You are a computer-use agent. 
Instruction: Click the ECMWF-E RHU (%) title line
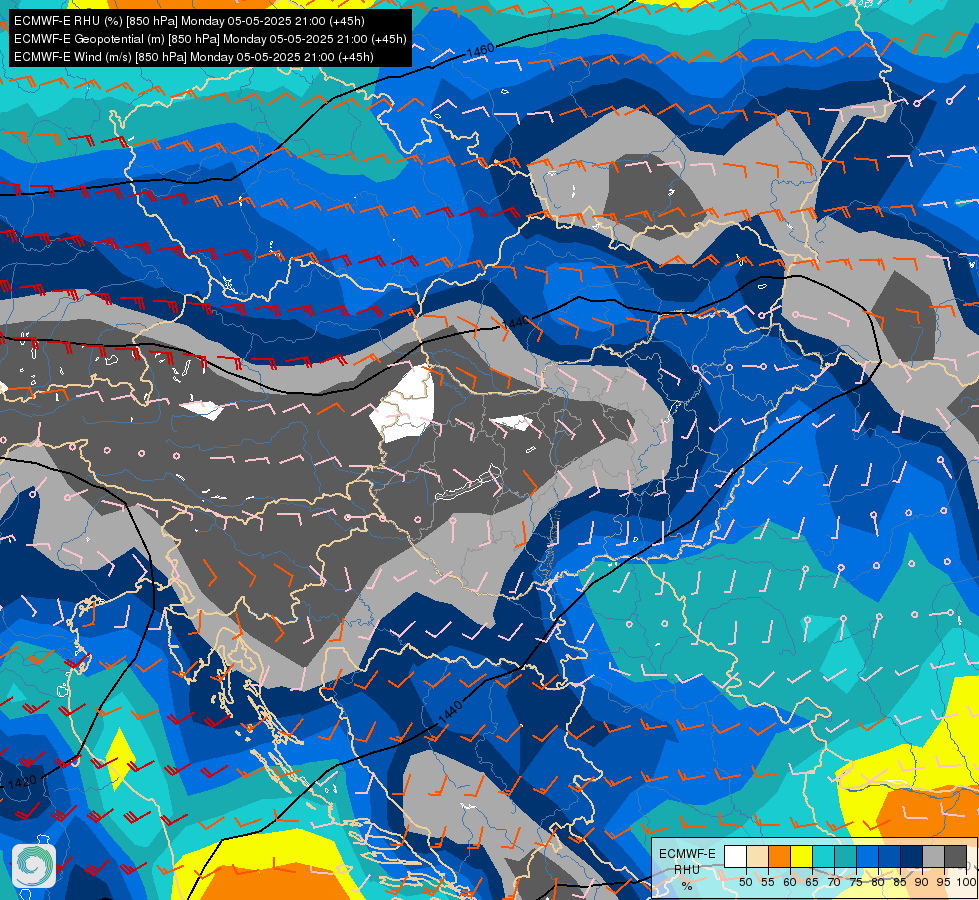[x=189, y=21]
